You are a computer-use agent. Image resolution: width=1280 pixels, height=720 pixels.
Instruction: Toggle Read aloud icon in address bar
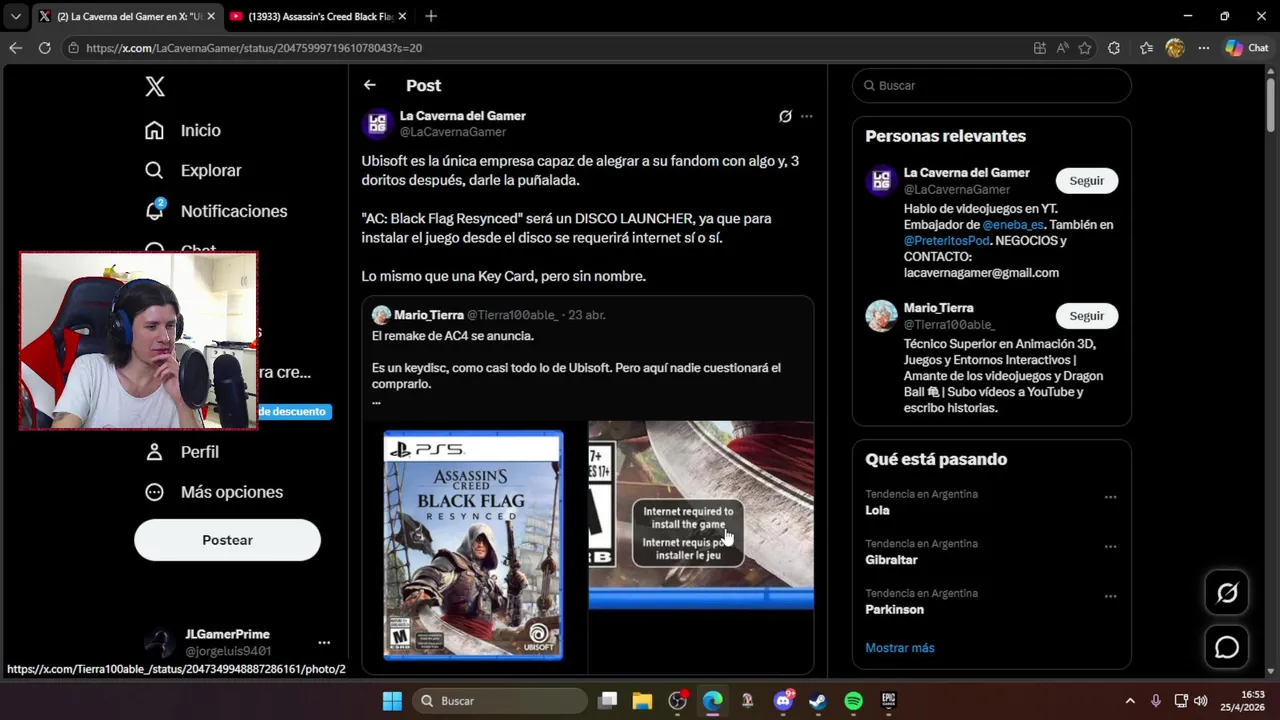1062,48
